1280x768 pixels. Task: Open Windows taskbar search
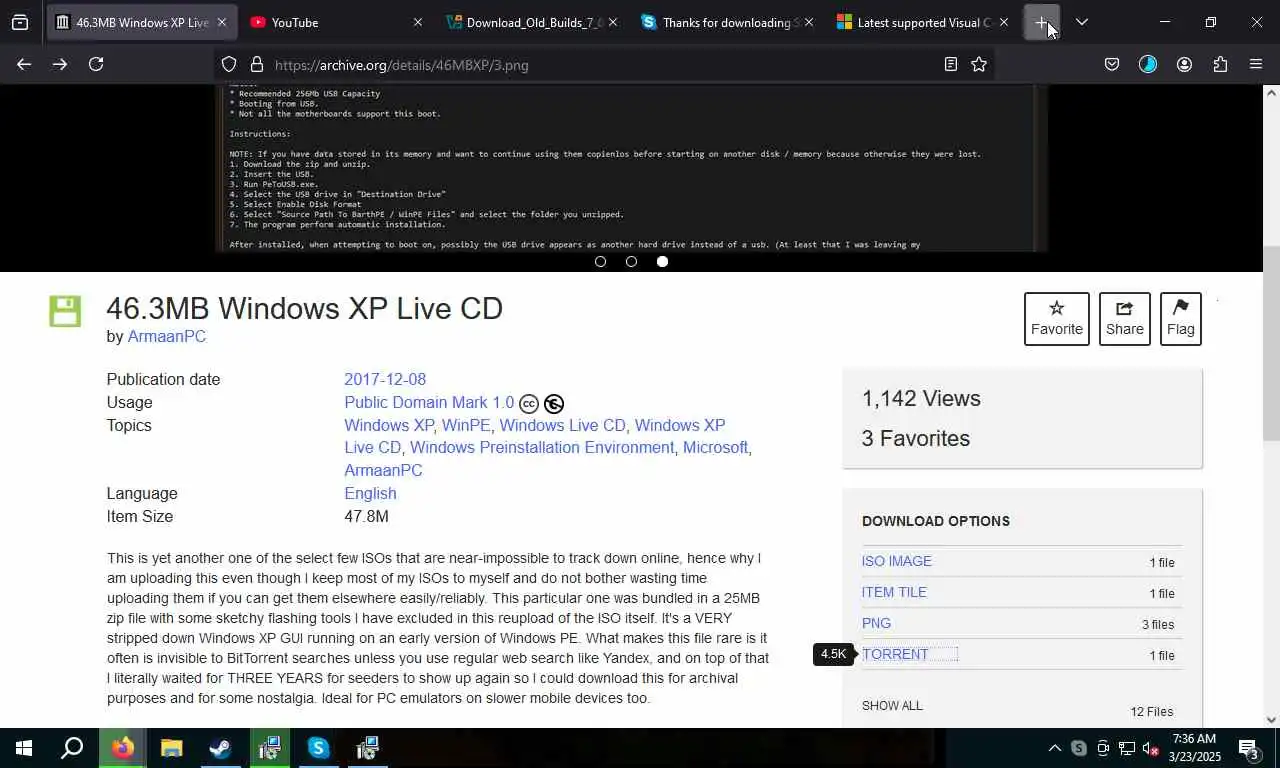point(72,748)
